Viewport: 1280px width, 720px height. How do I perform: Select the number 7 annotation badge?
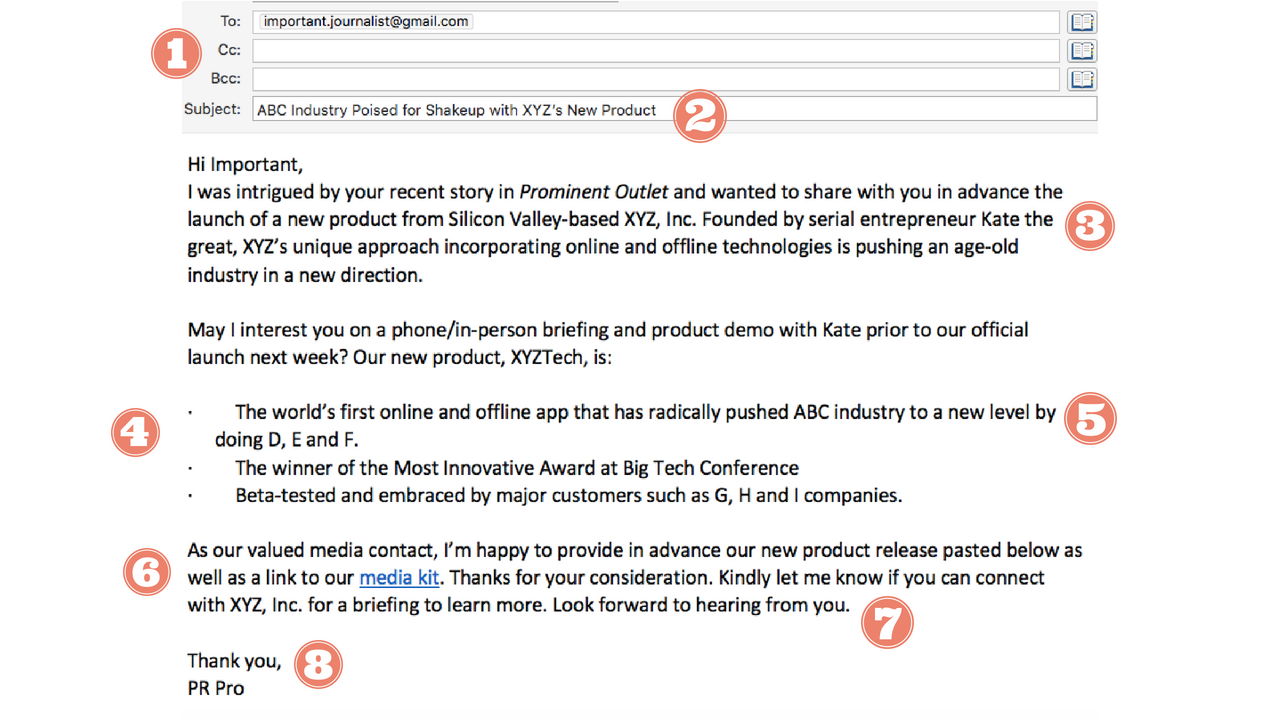[887, 623]
